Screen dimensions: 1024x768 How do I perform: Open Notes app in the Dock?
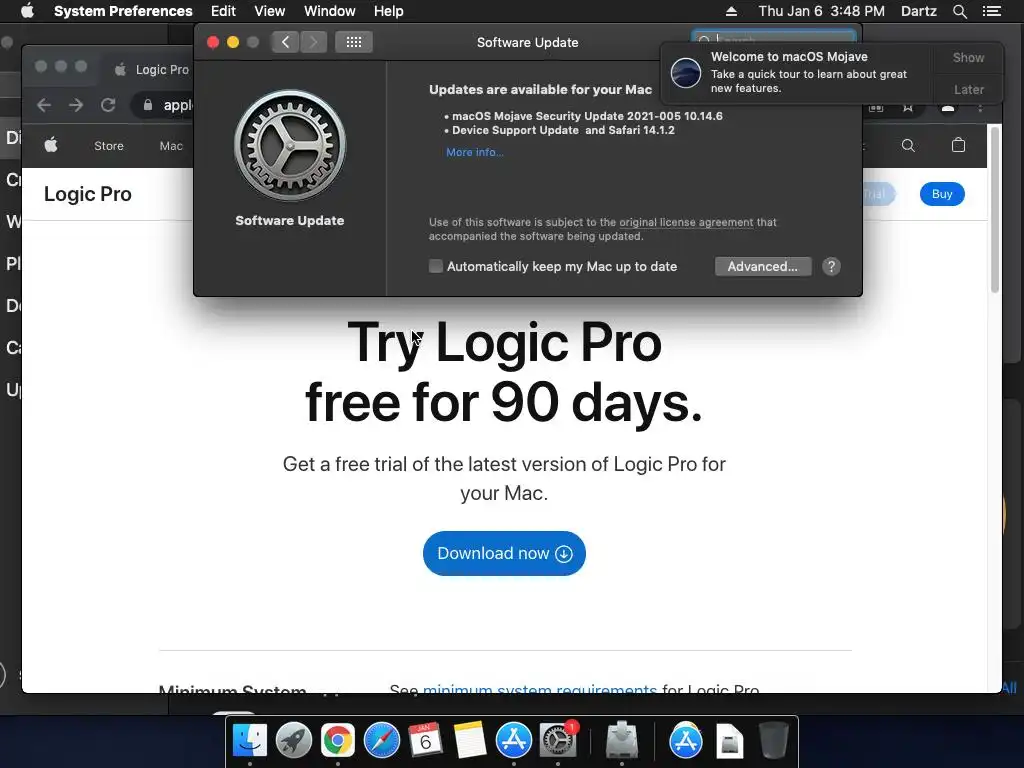tap(470, 741)
